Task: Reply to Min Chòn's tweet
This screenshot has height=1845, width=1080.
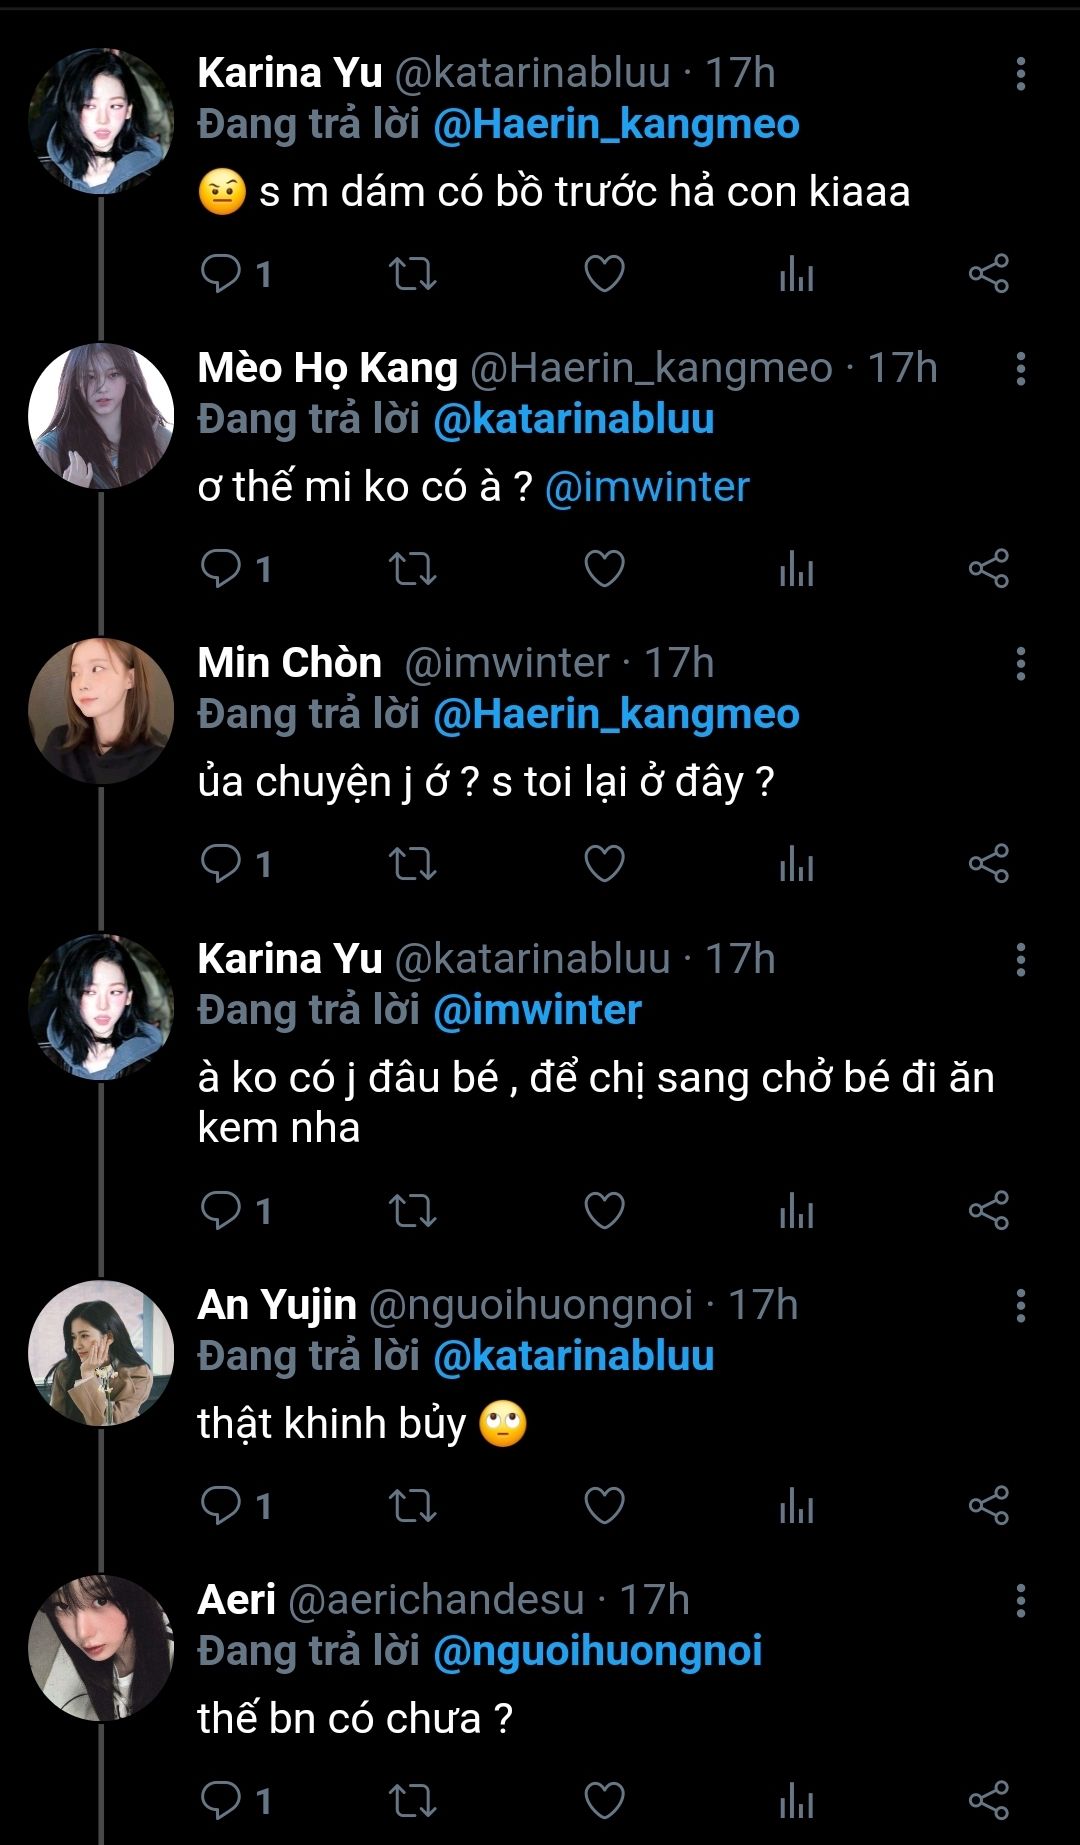Action: tap(221, 863)
